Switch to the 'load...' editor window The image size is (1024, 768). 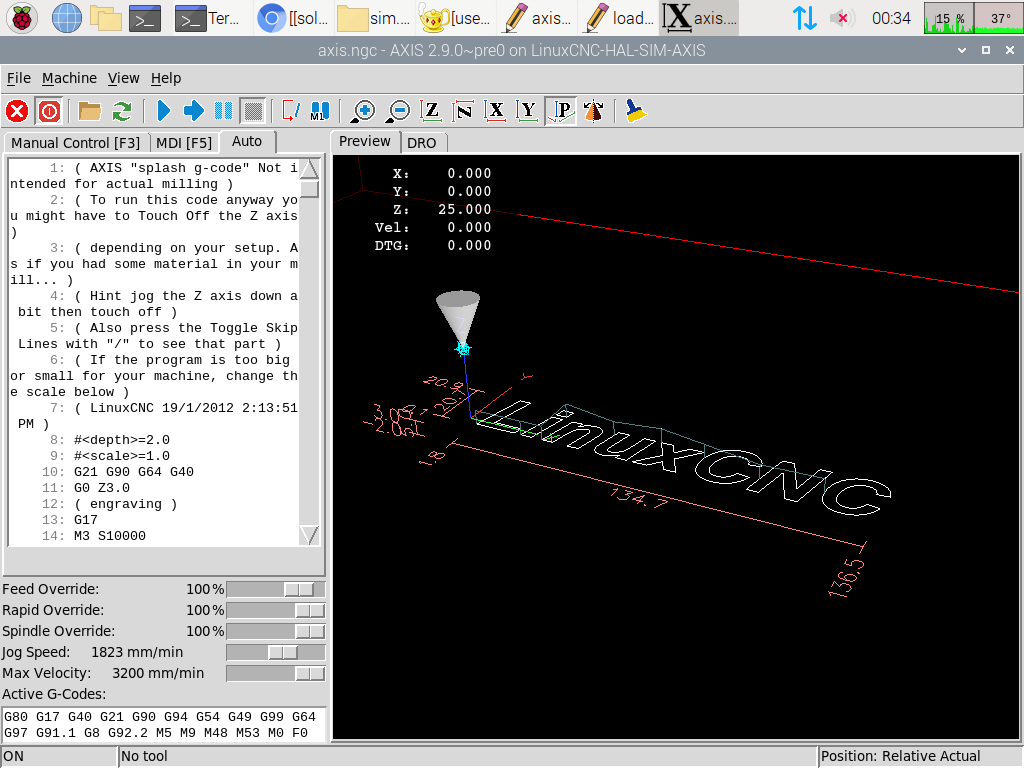click(618, 18)
